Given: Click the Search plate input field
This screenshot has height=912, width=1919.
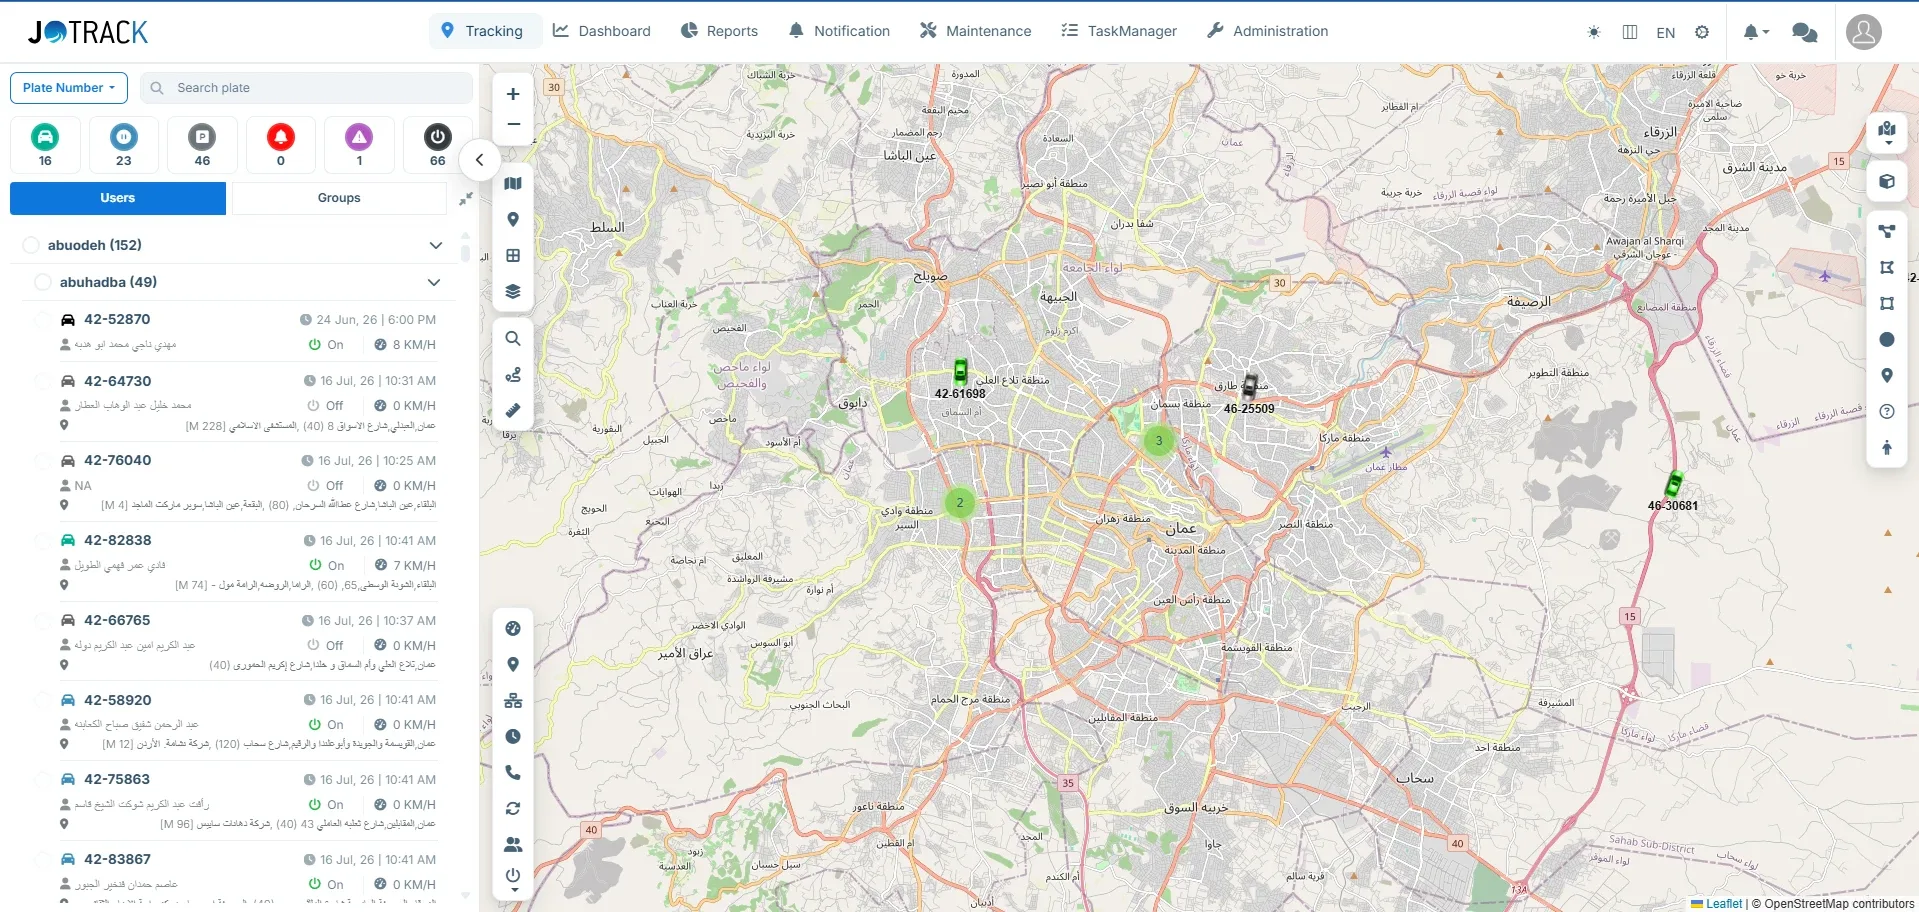Looking at the screenshot, I should point(307,88).
